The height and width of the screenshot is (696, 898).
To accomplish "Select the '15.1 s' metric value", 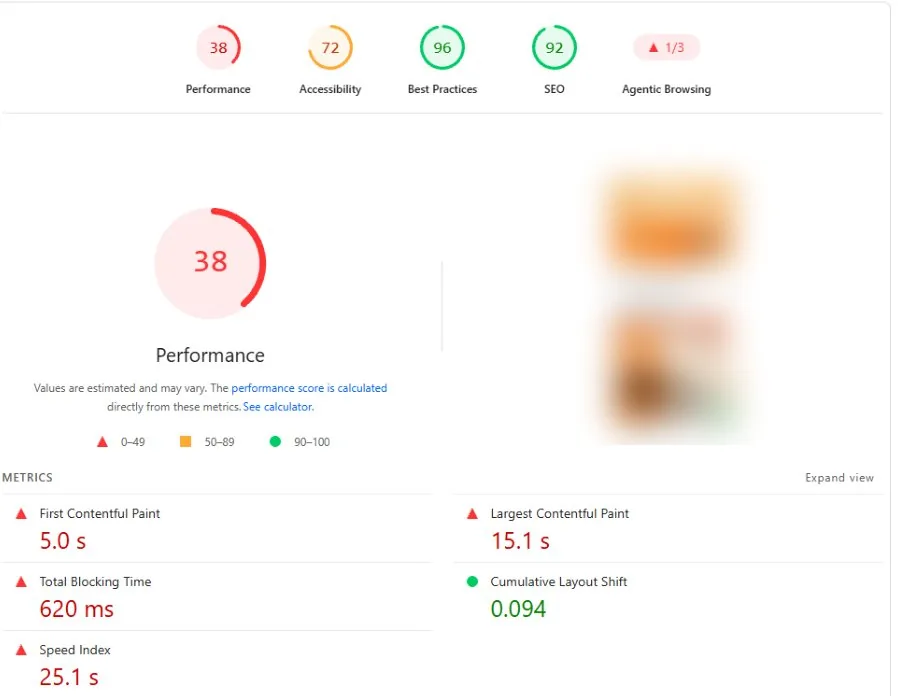I will pyautogui.click(x=521, y=541).
